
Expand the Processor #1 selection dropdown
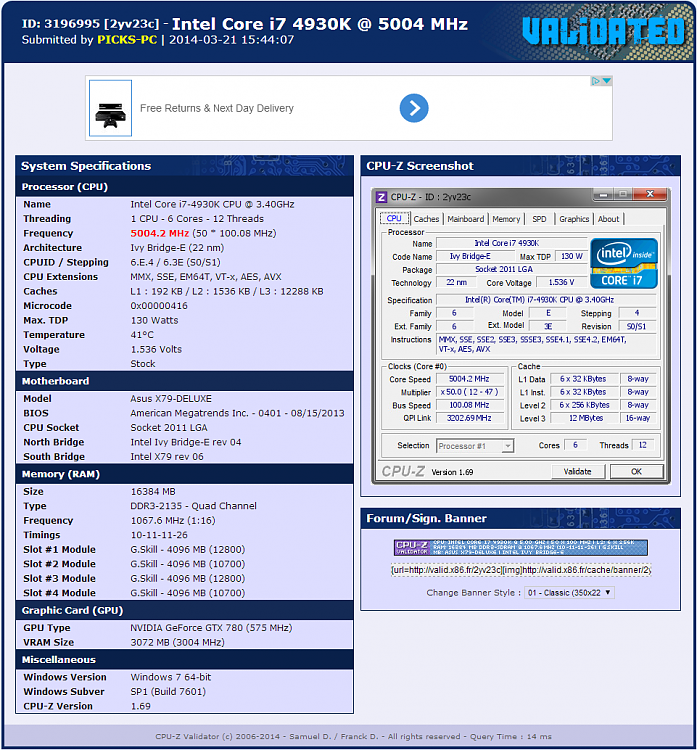coord(475,446)
